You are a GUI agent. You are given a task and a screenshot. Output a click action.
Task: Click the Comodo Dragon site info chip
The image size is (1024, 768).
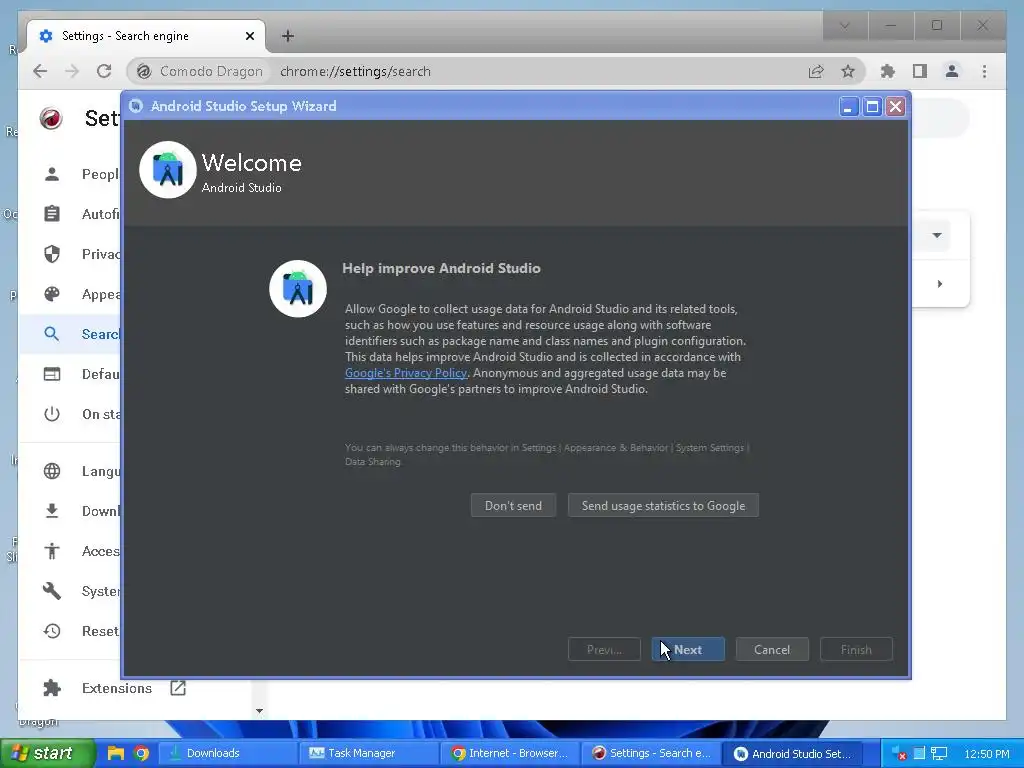200,71
